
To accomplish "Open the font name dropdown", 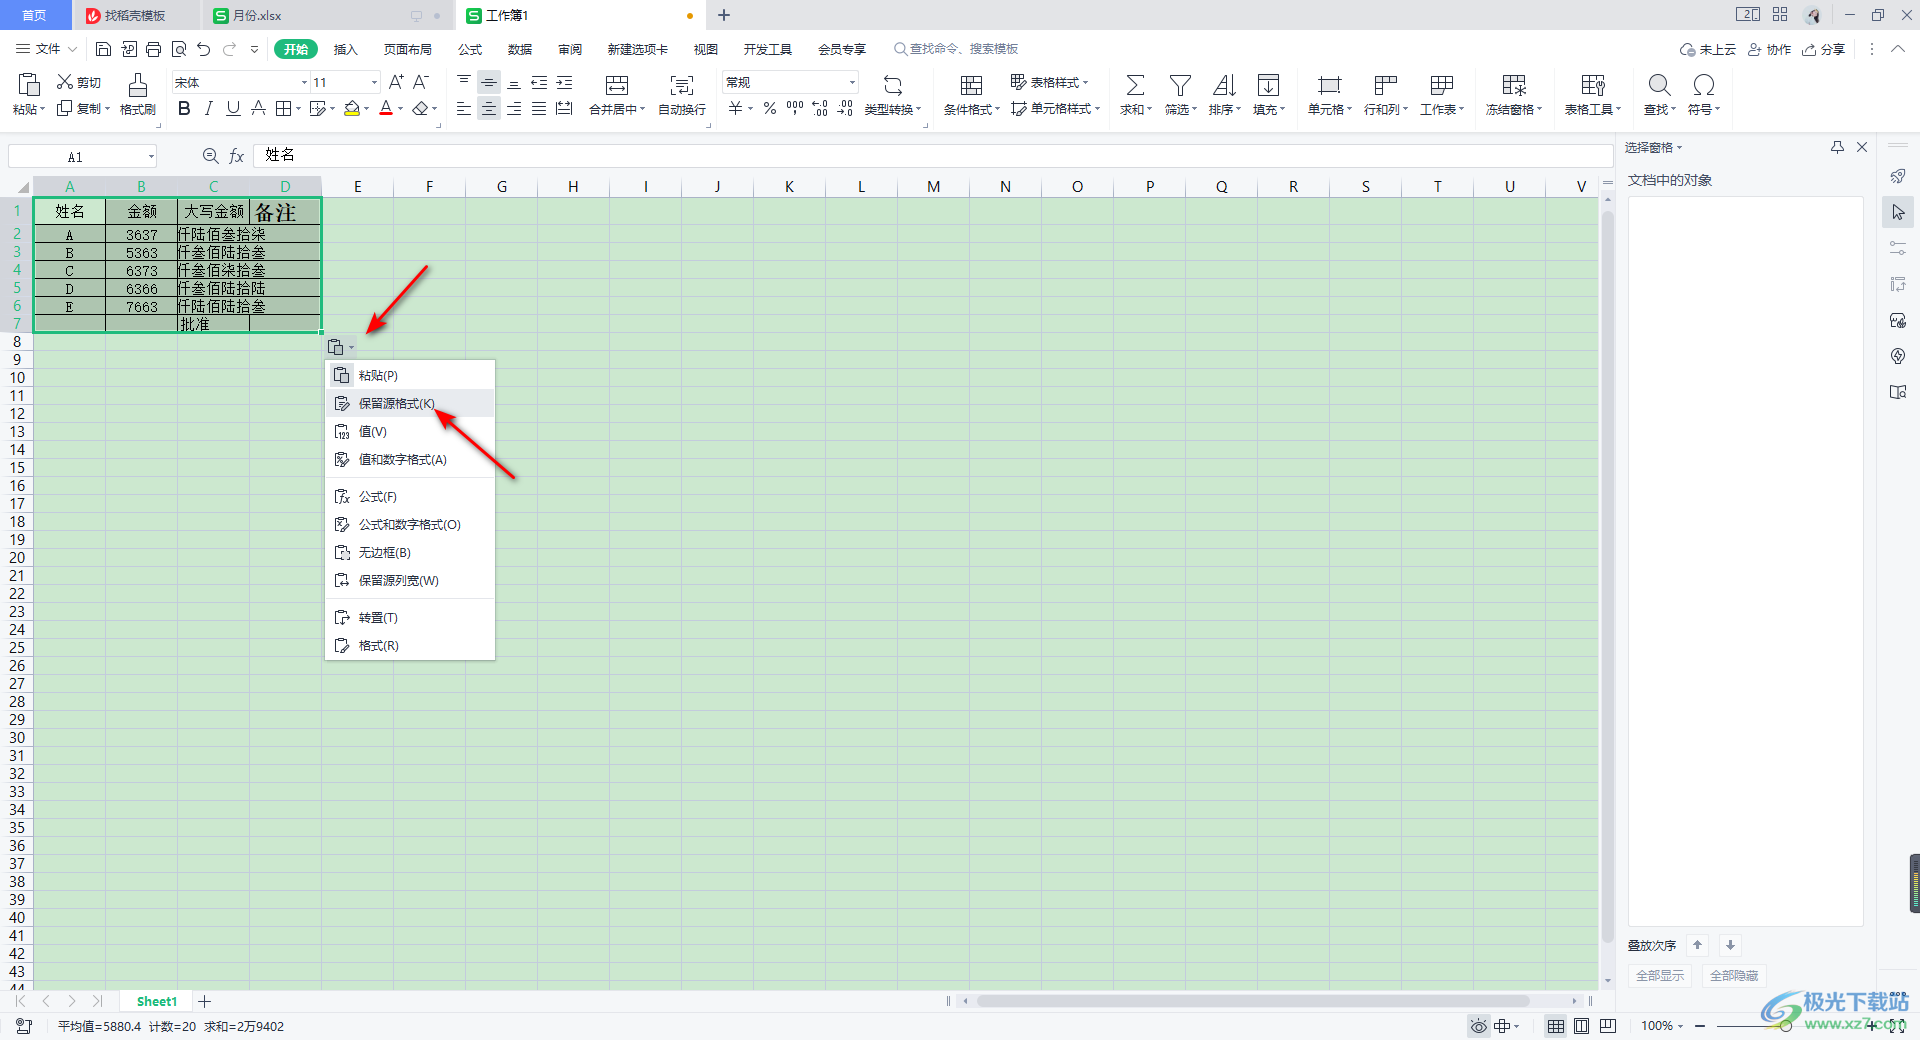I will pyautogui.click(x=304, y=82).
